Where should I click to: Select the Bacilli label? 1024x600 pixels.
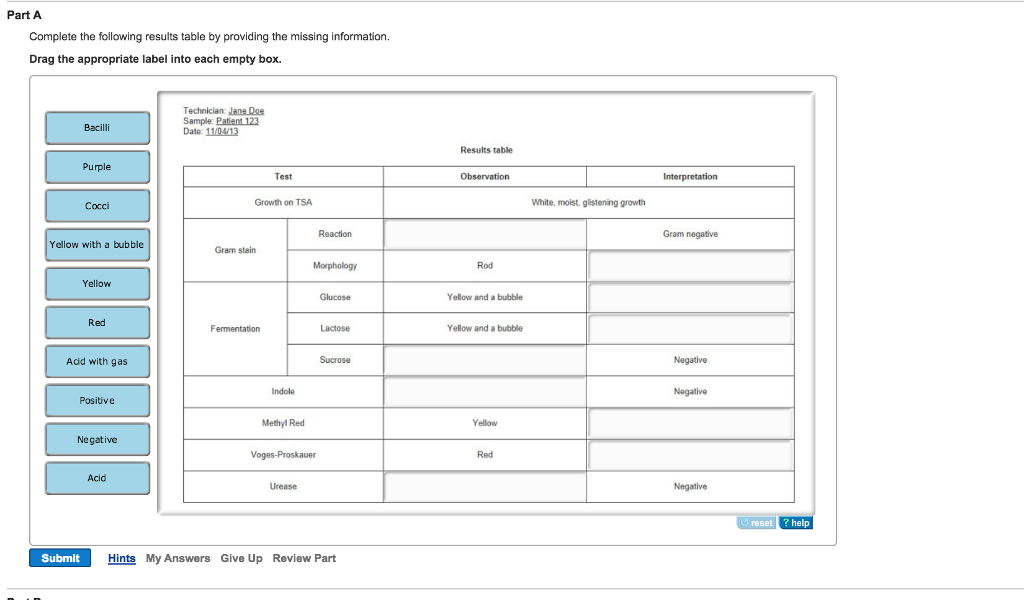pyautogui.click(x=97, y=128)
